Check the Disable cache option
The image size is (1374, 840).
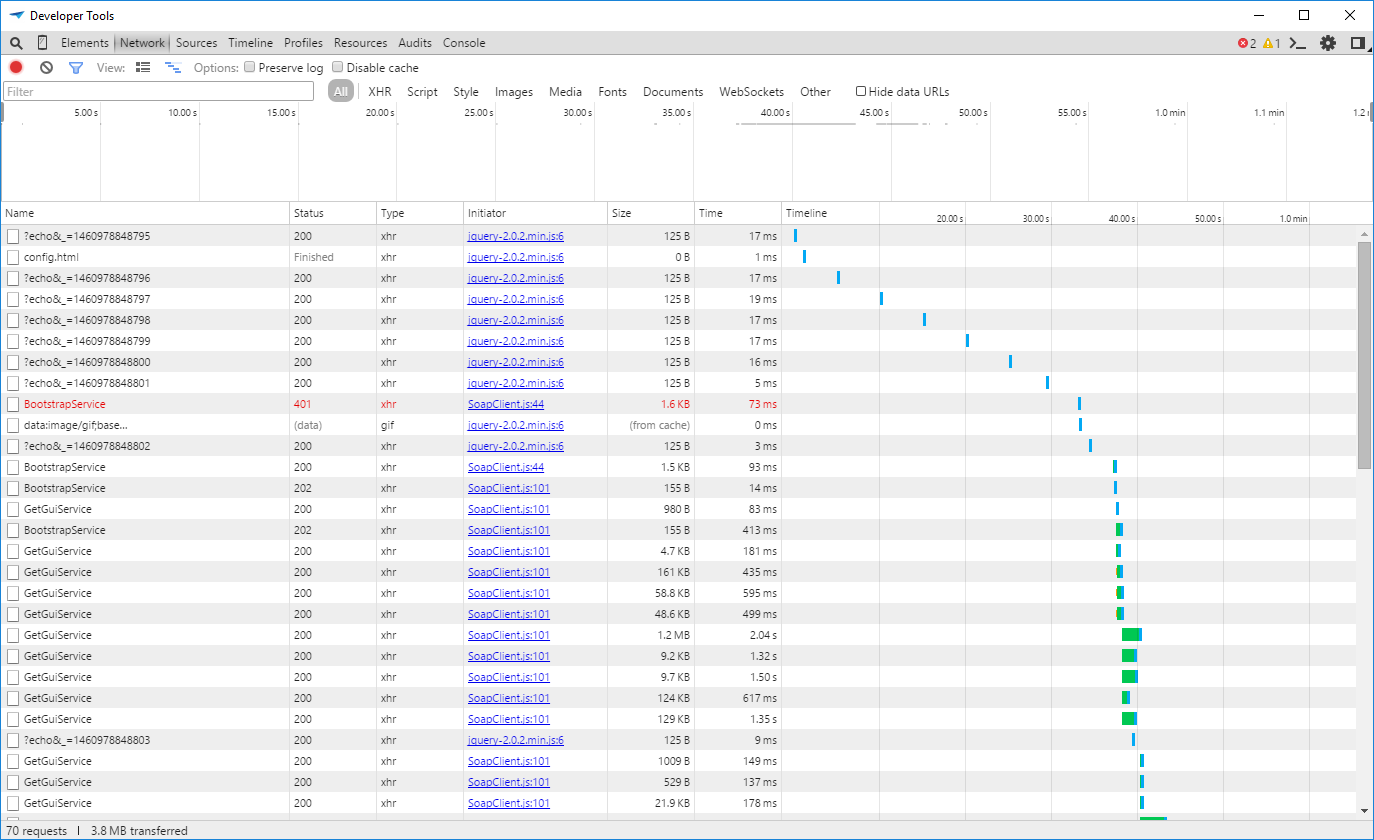coord(337,67)
